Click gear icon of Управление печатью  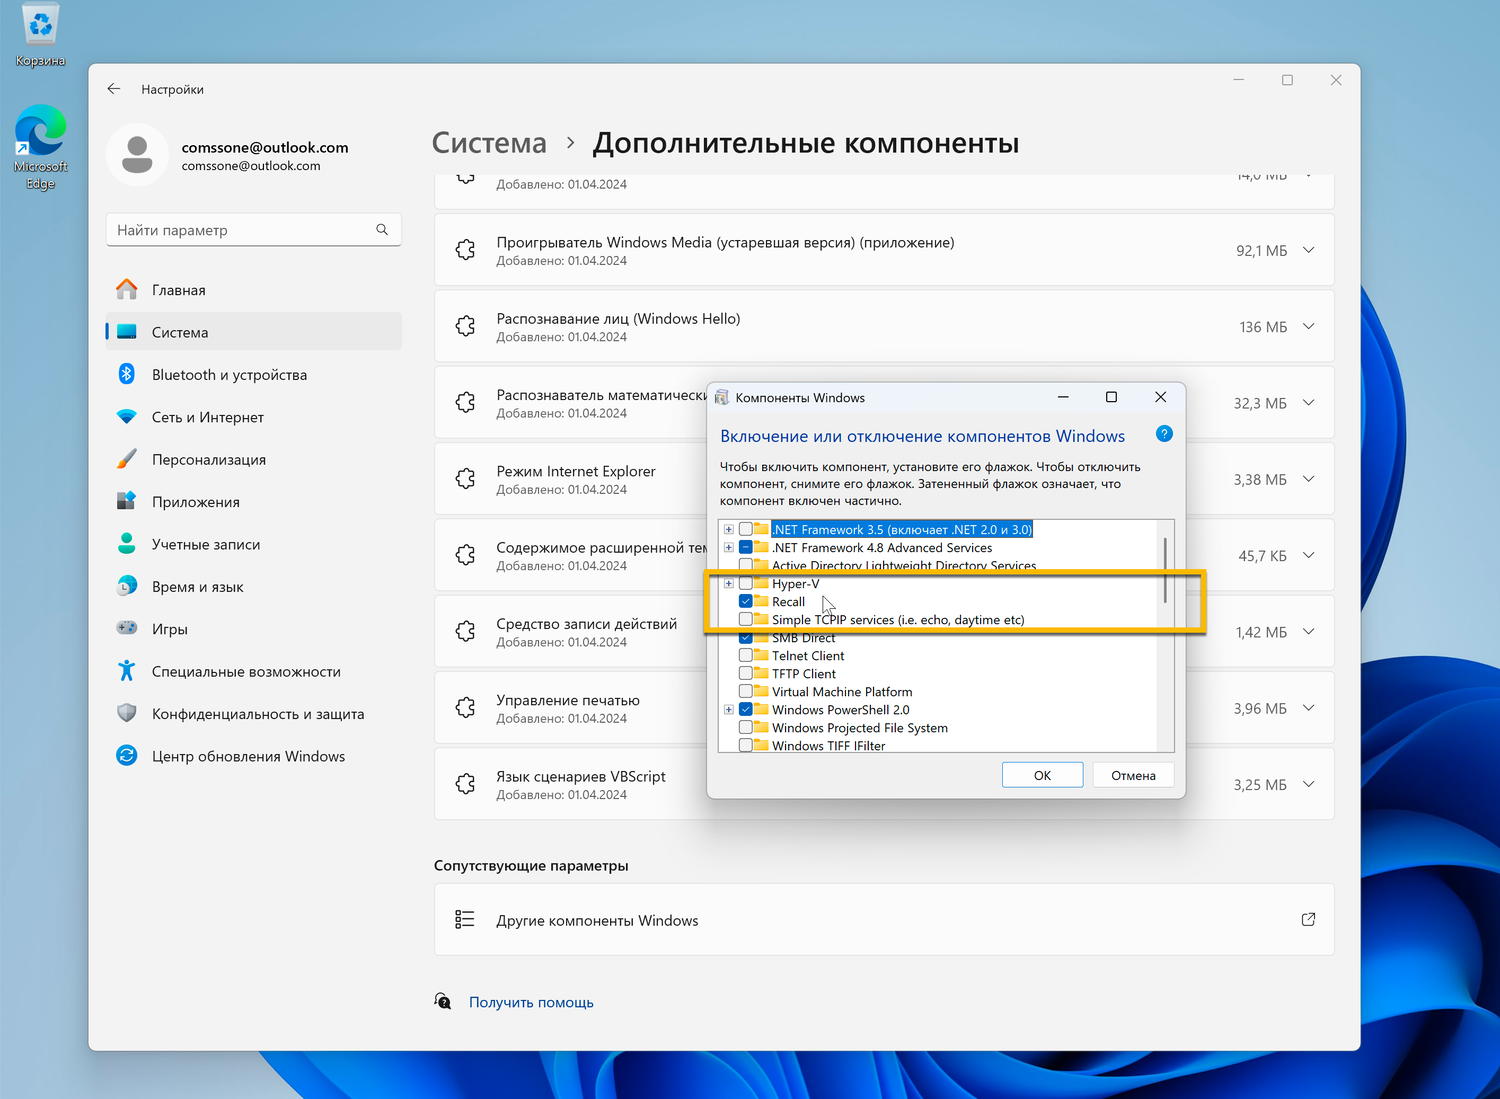pos(465,708)
